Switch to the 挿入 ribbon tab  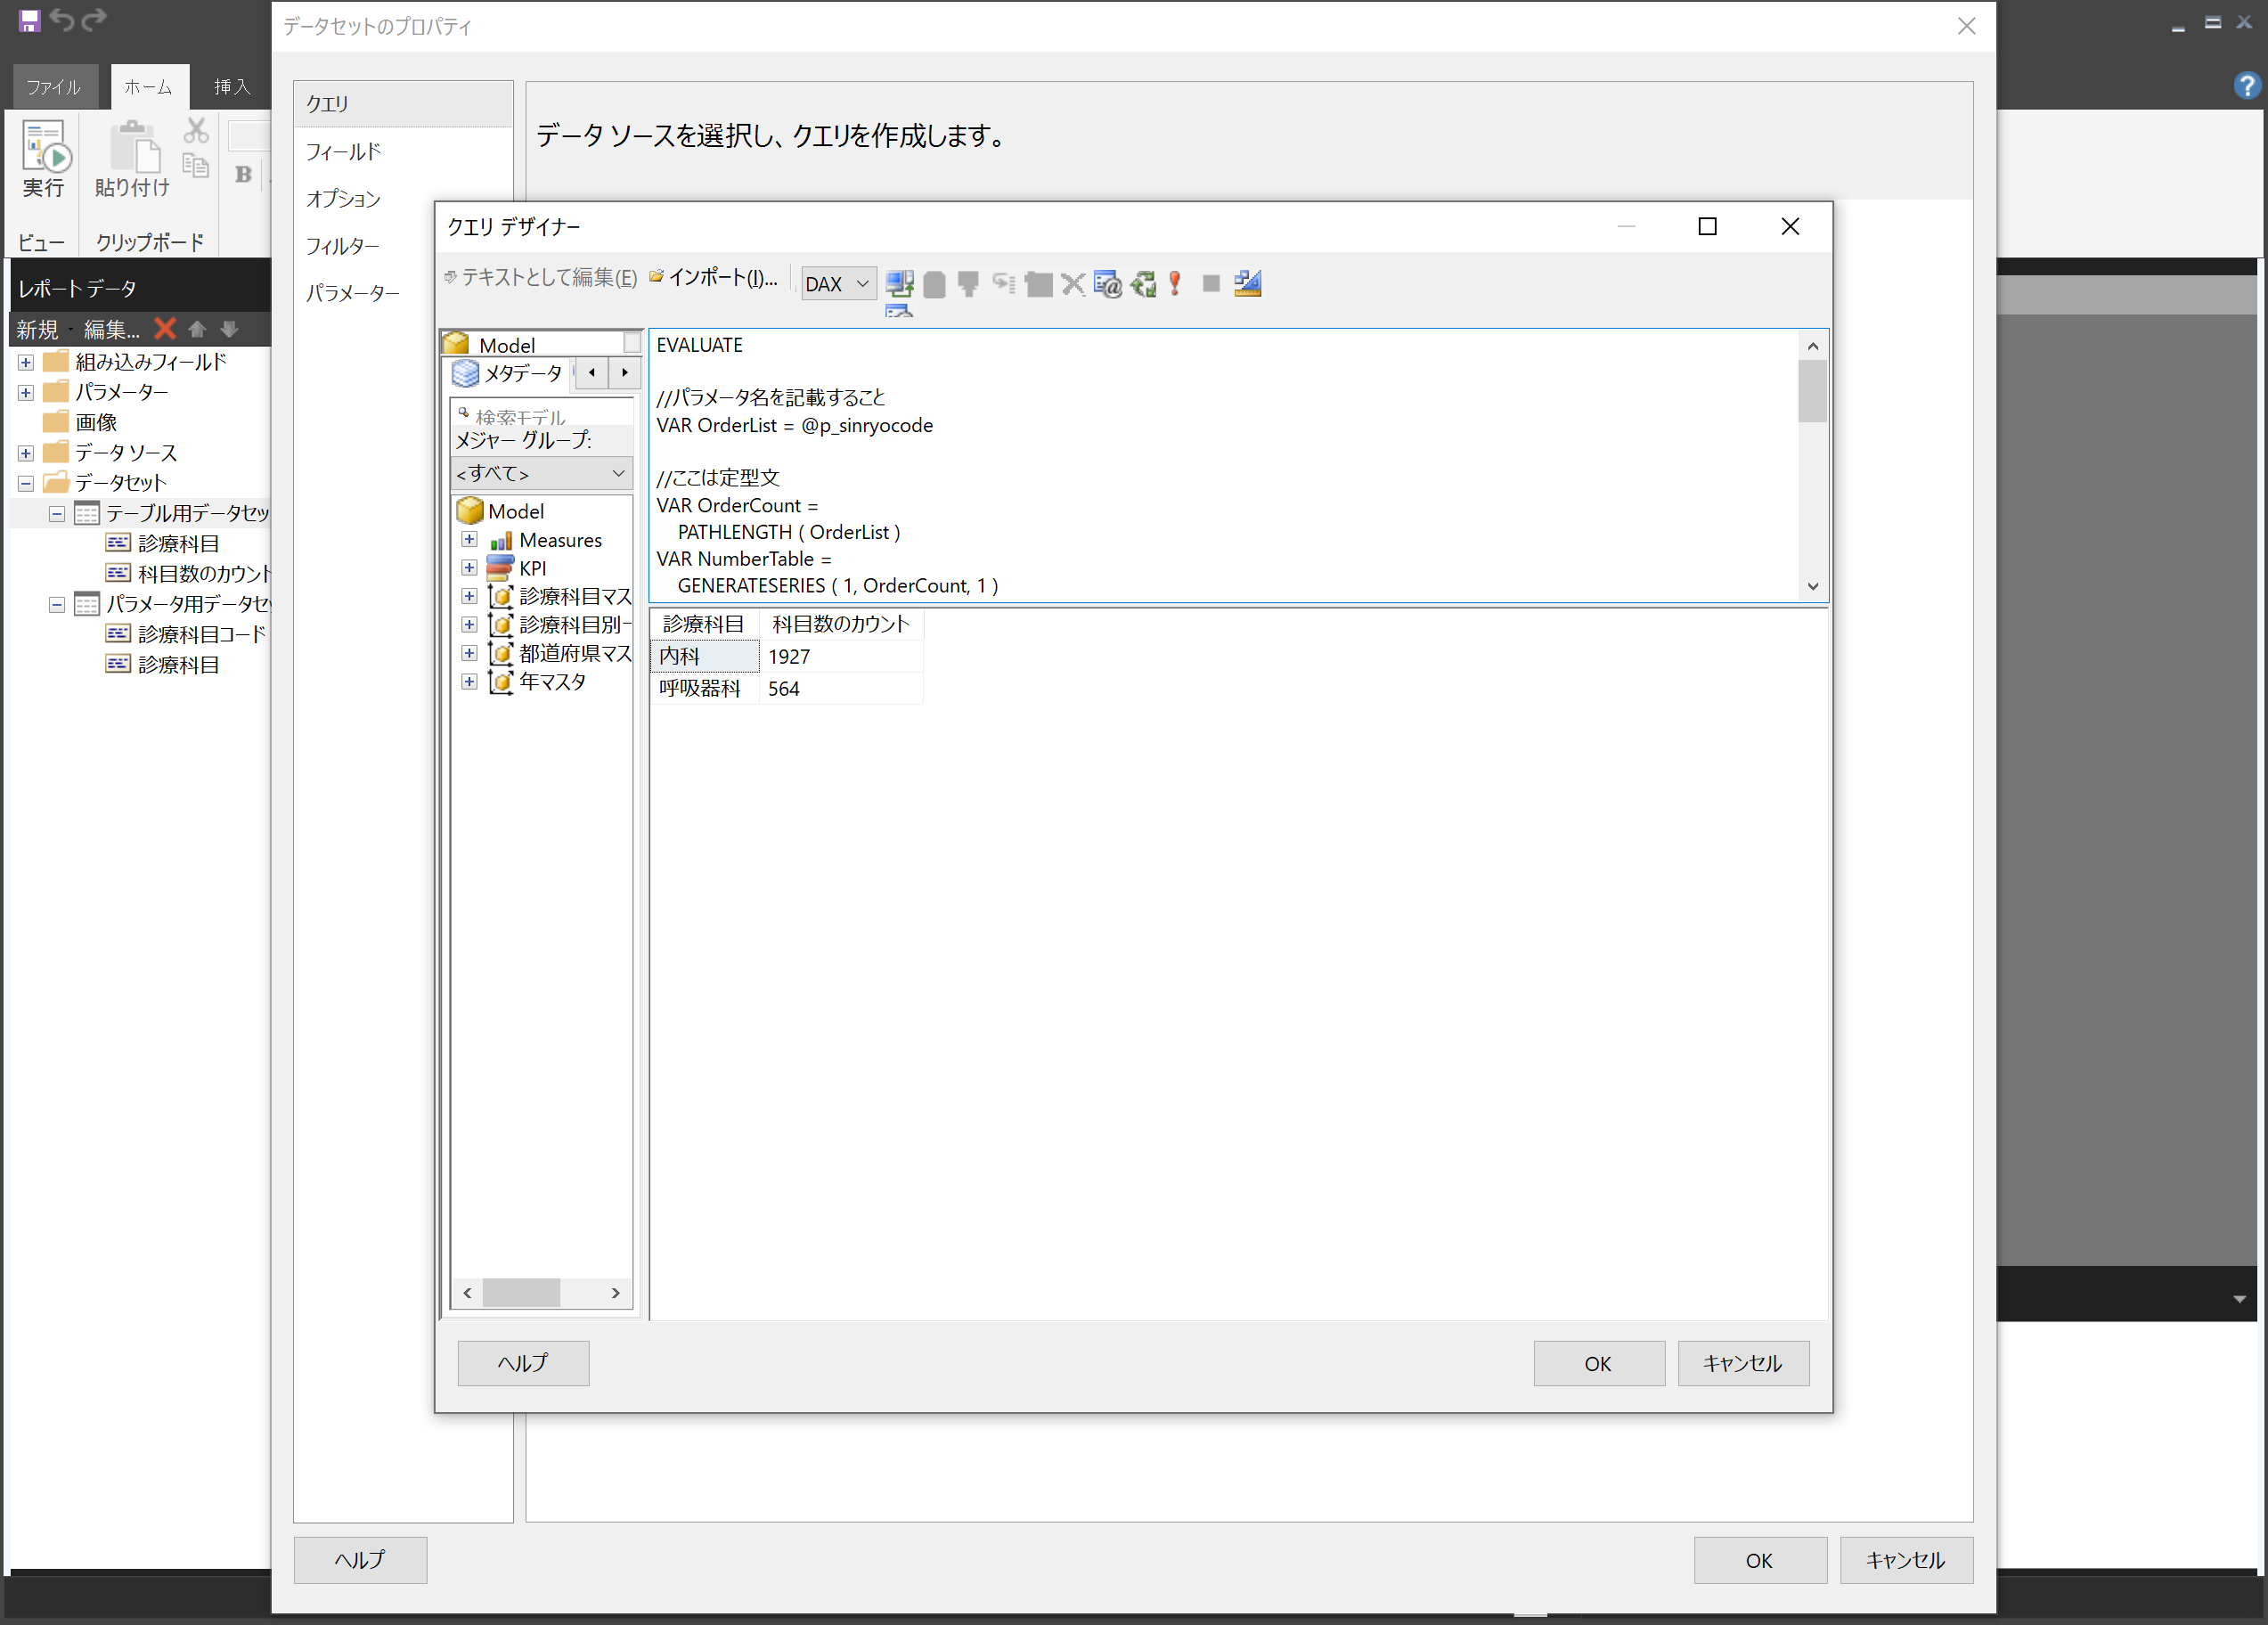[x=232, y=87]
